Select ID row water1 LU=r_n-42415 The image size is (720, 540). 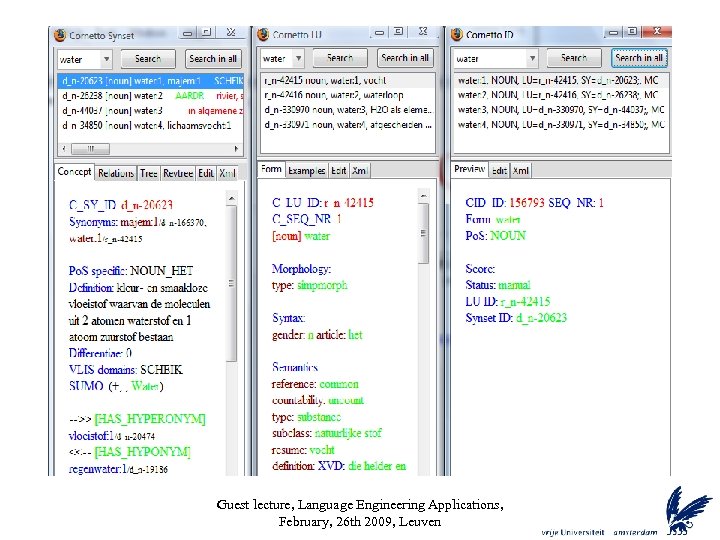561,80
